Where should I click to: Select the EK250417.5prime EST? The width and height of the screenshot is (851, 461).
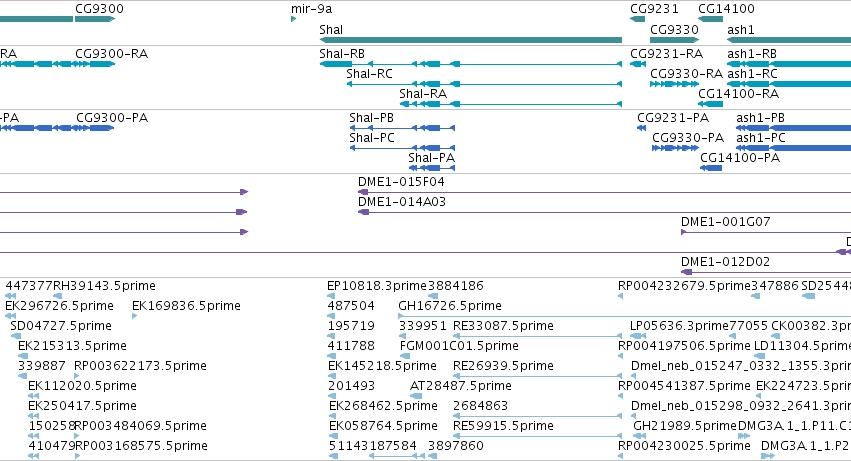[33, 416]
